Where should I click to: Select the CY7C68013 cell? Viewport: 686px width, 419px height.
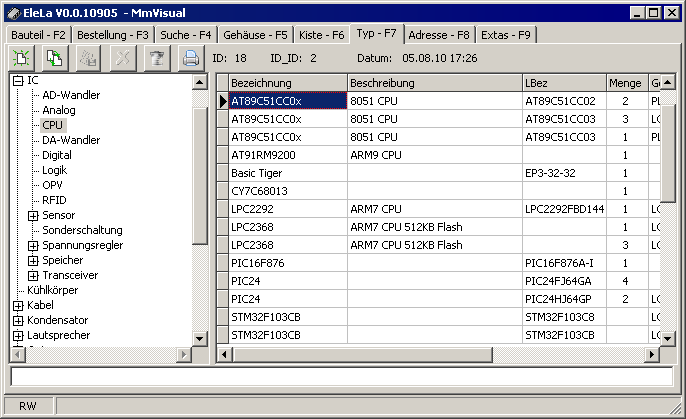288,191
